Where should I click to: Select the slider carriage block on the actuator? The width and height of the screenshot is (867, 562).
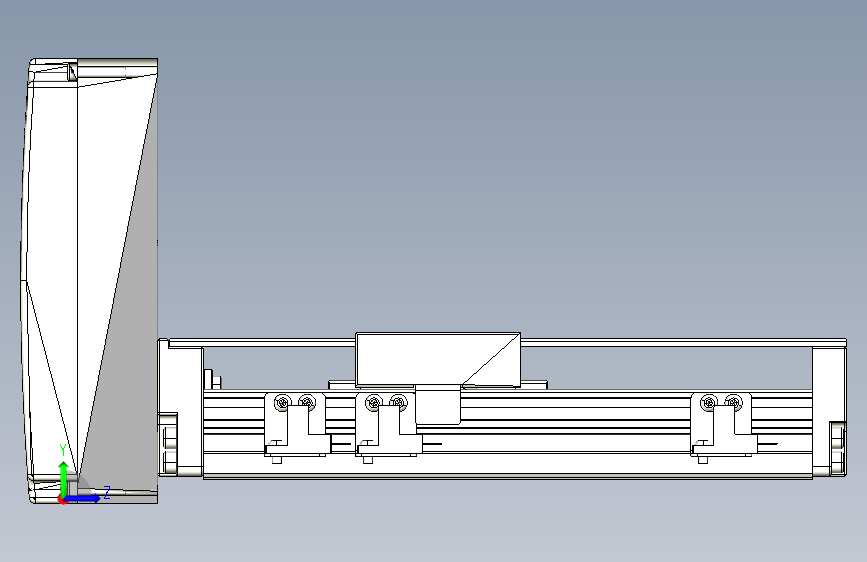point(438,360)
